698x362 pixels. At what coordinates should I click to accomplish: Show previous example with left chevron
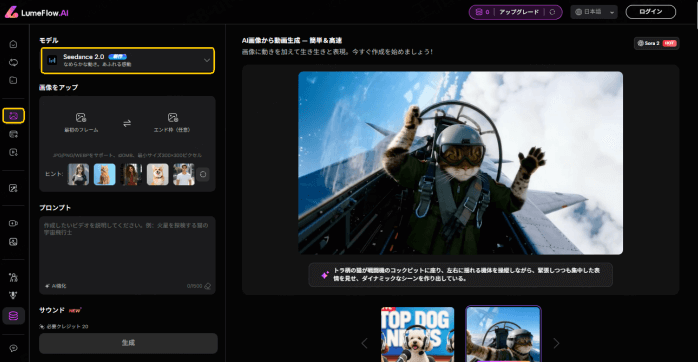[364, 343]
